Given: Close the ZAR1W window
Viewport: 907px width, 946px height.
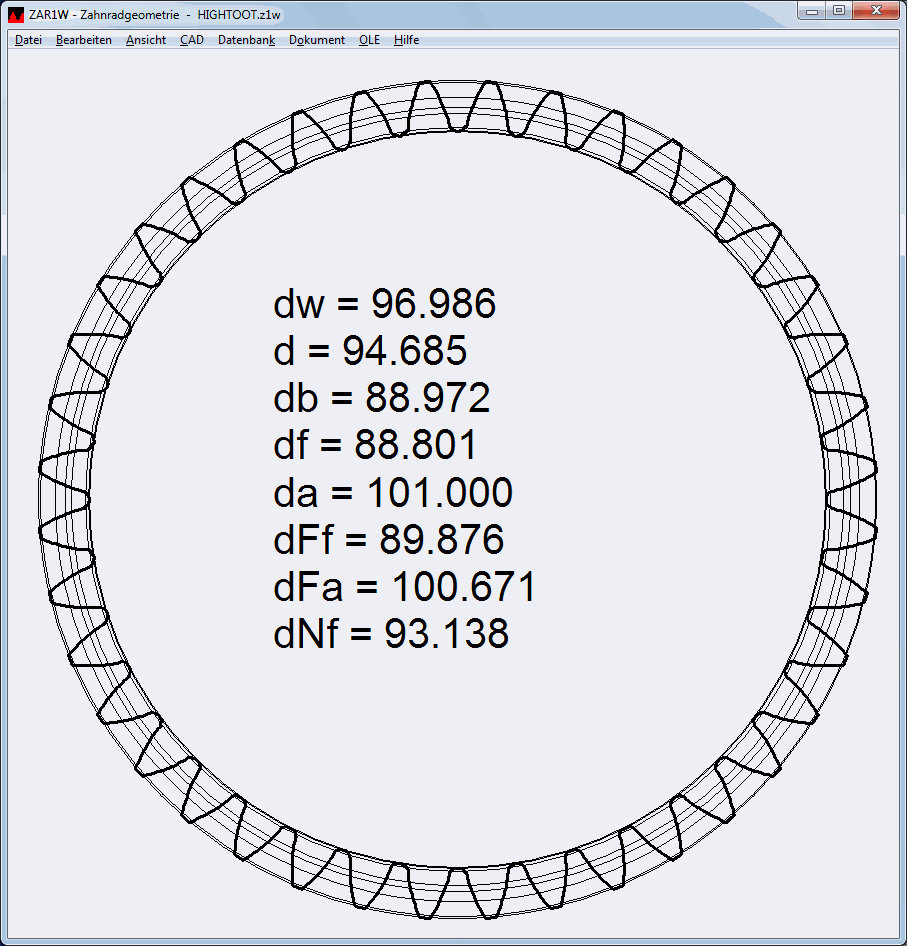Looking at the screenshot, I should 876,11.
